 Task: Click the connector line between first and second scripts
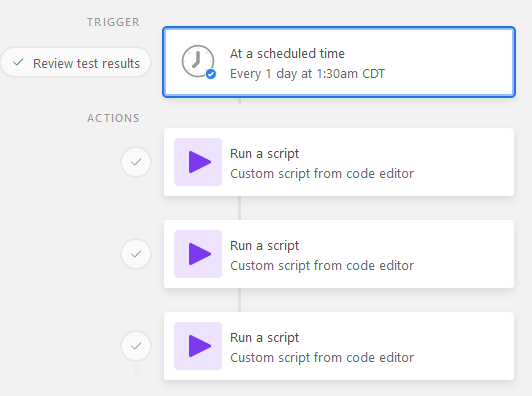click(x=240, y=208)
